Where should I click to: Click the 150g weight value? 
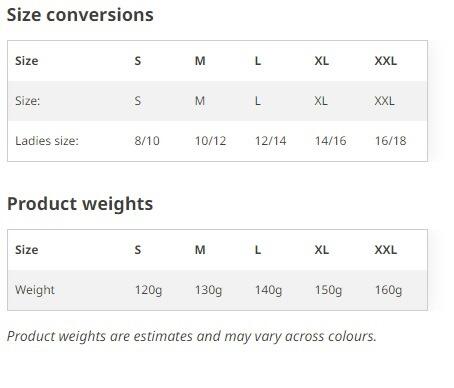pyautogui.click(x=328, y=290)
